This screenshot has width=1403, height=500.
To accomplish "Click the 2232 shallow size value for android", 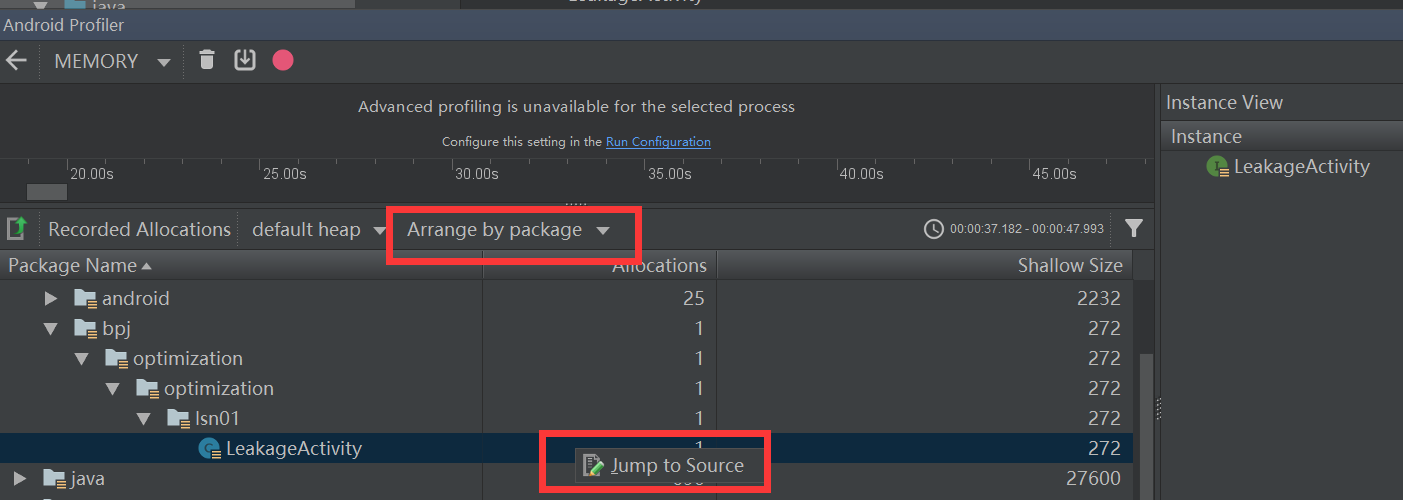I will pos(1099,298).
